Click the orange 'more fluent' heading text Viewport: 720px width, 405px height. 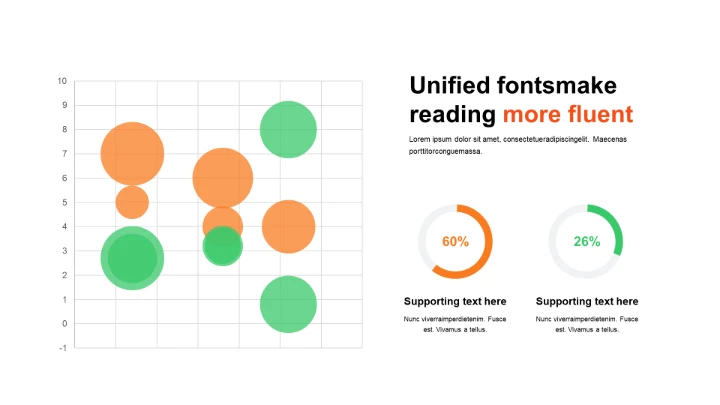[567, 113]
